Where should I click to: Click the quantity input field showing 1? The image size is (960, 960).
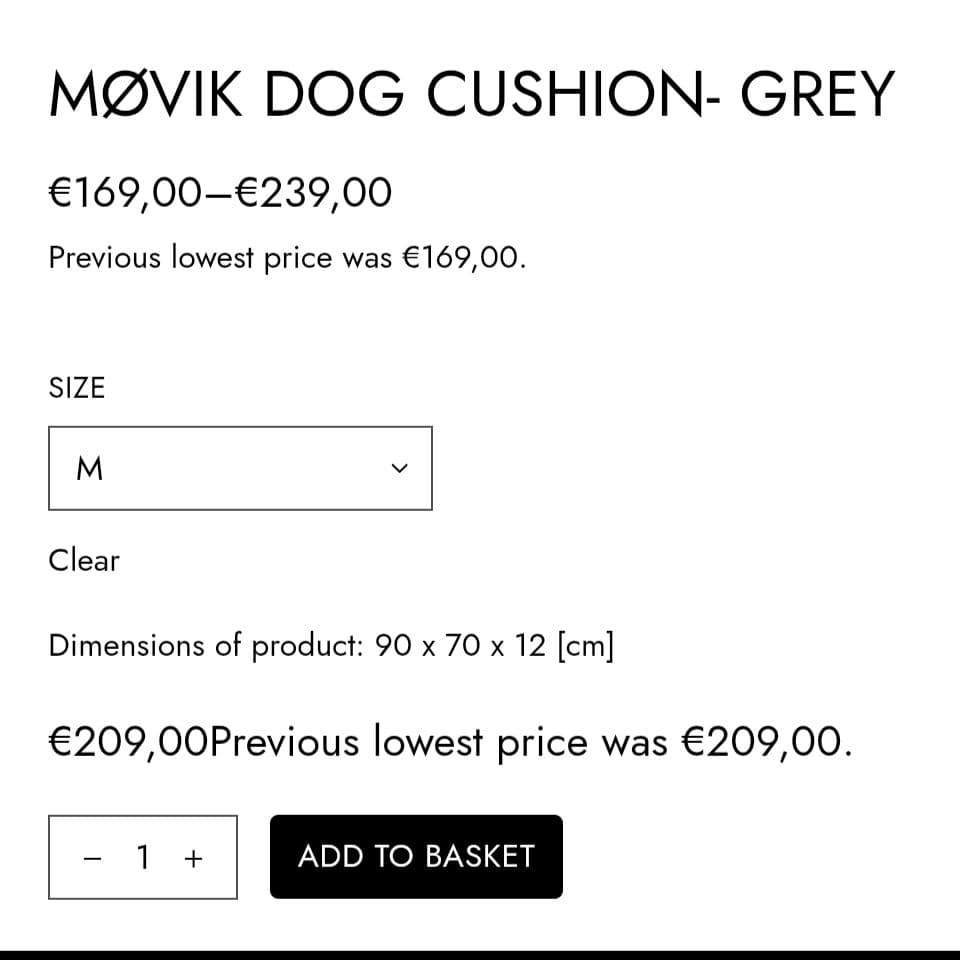tap(143, 857)
